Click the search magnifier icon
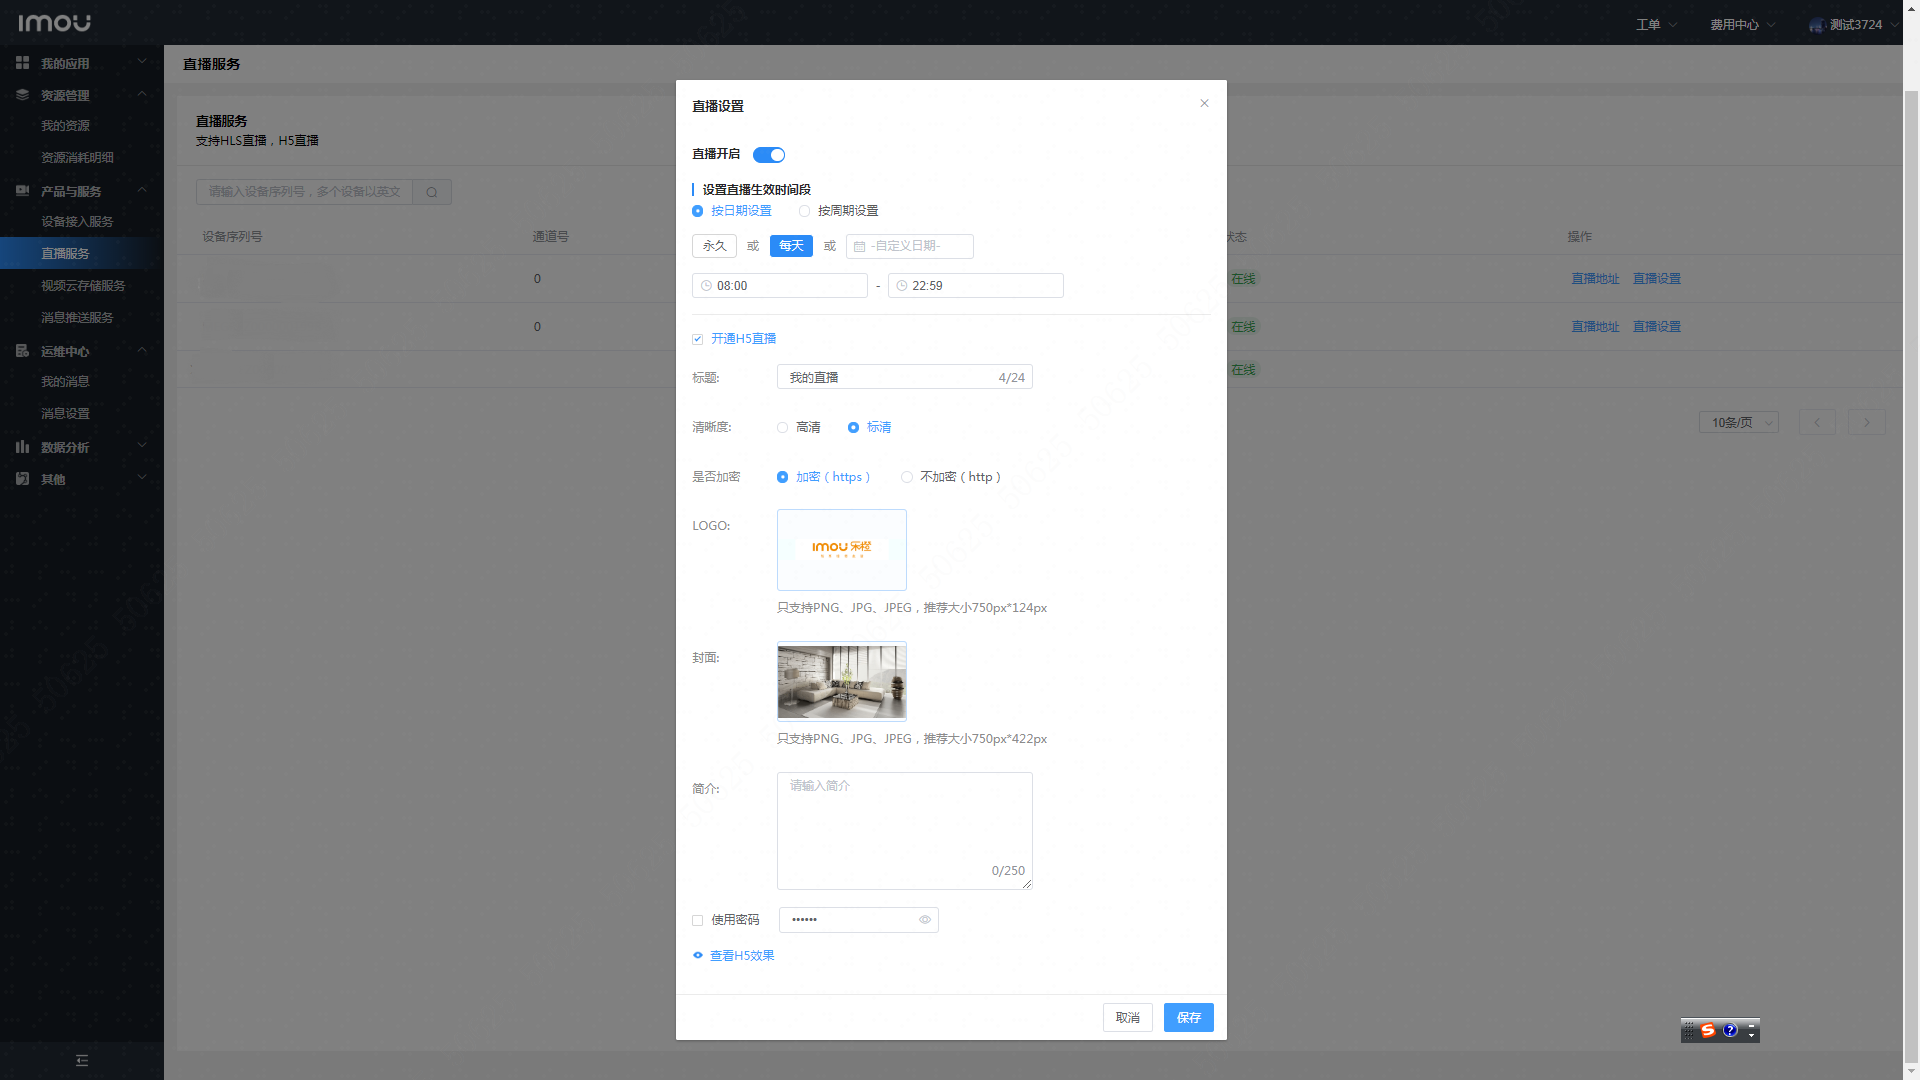The width and height of the screenshot is (1920, 1080). tap(432, 192)
